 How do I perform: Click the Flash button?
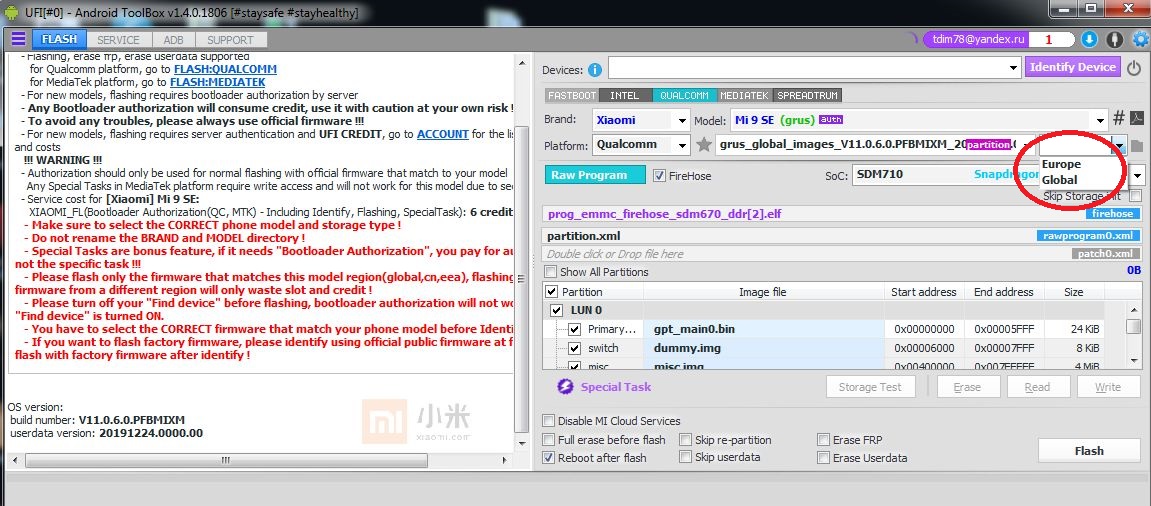click(x=1089, y=451)
